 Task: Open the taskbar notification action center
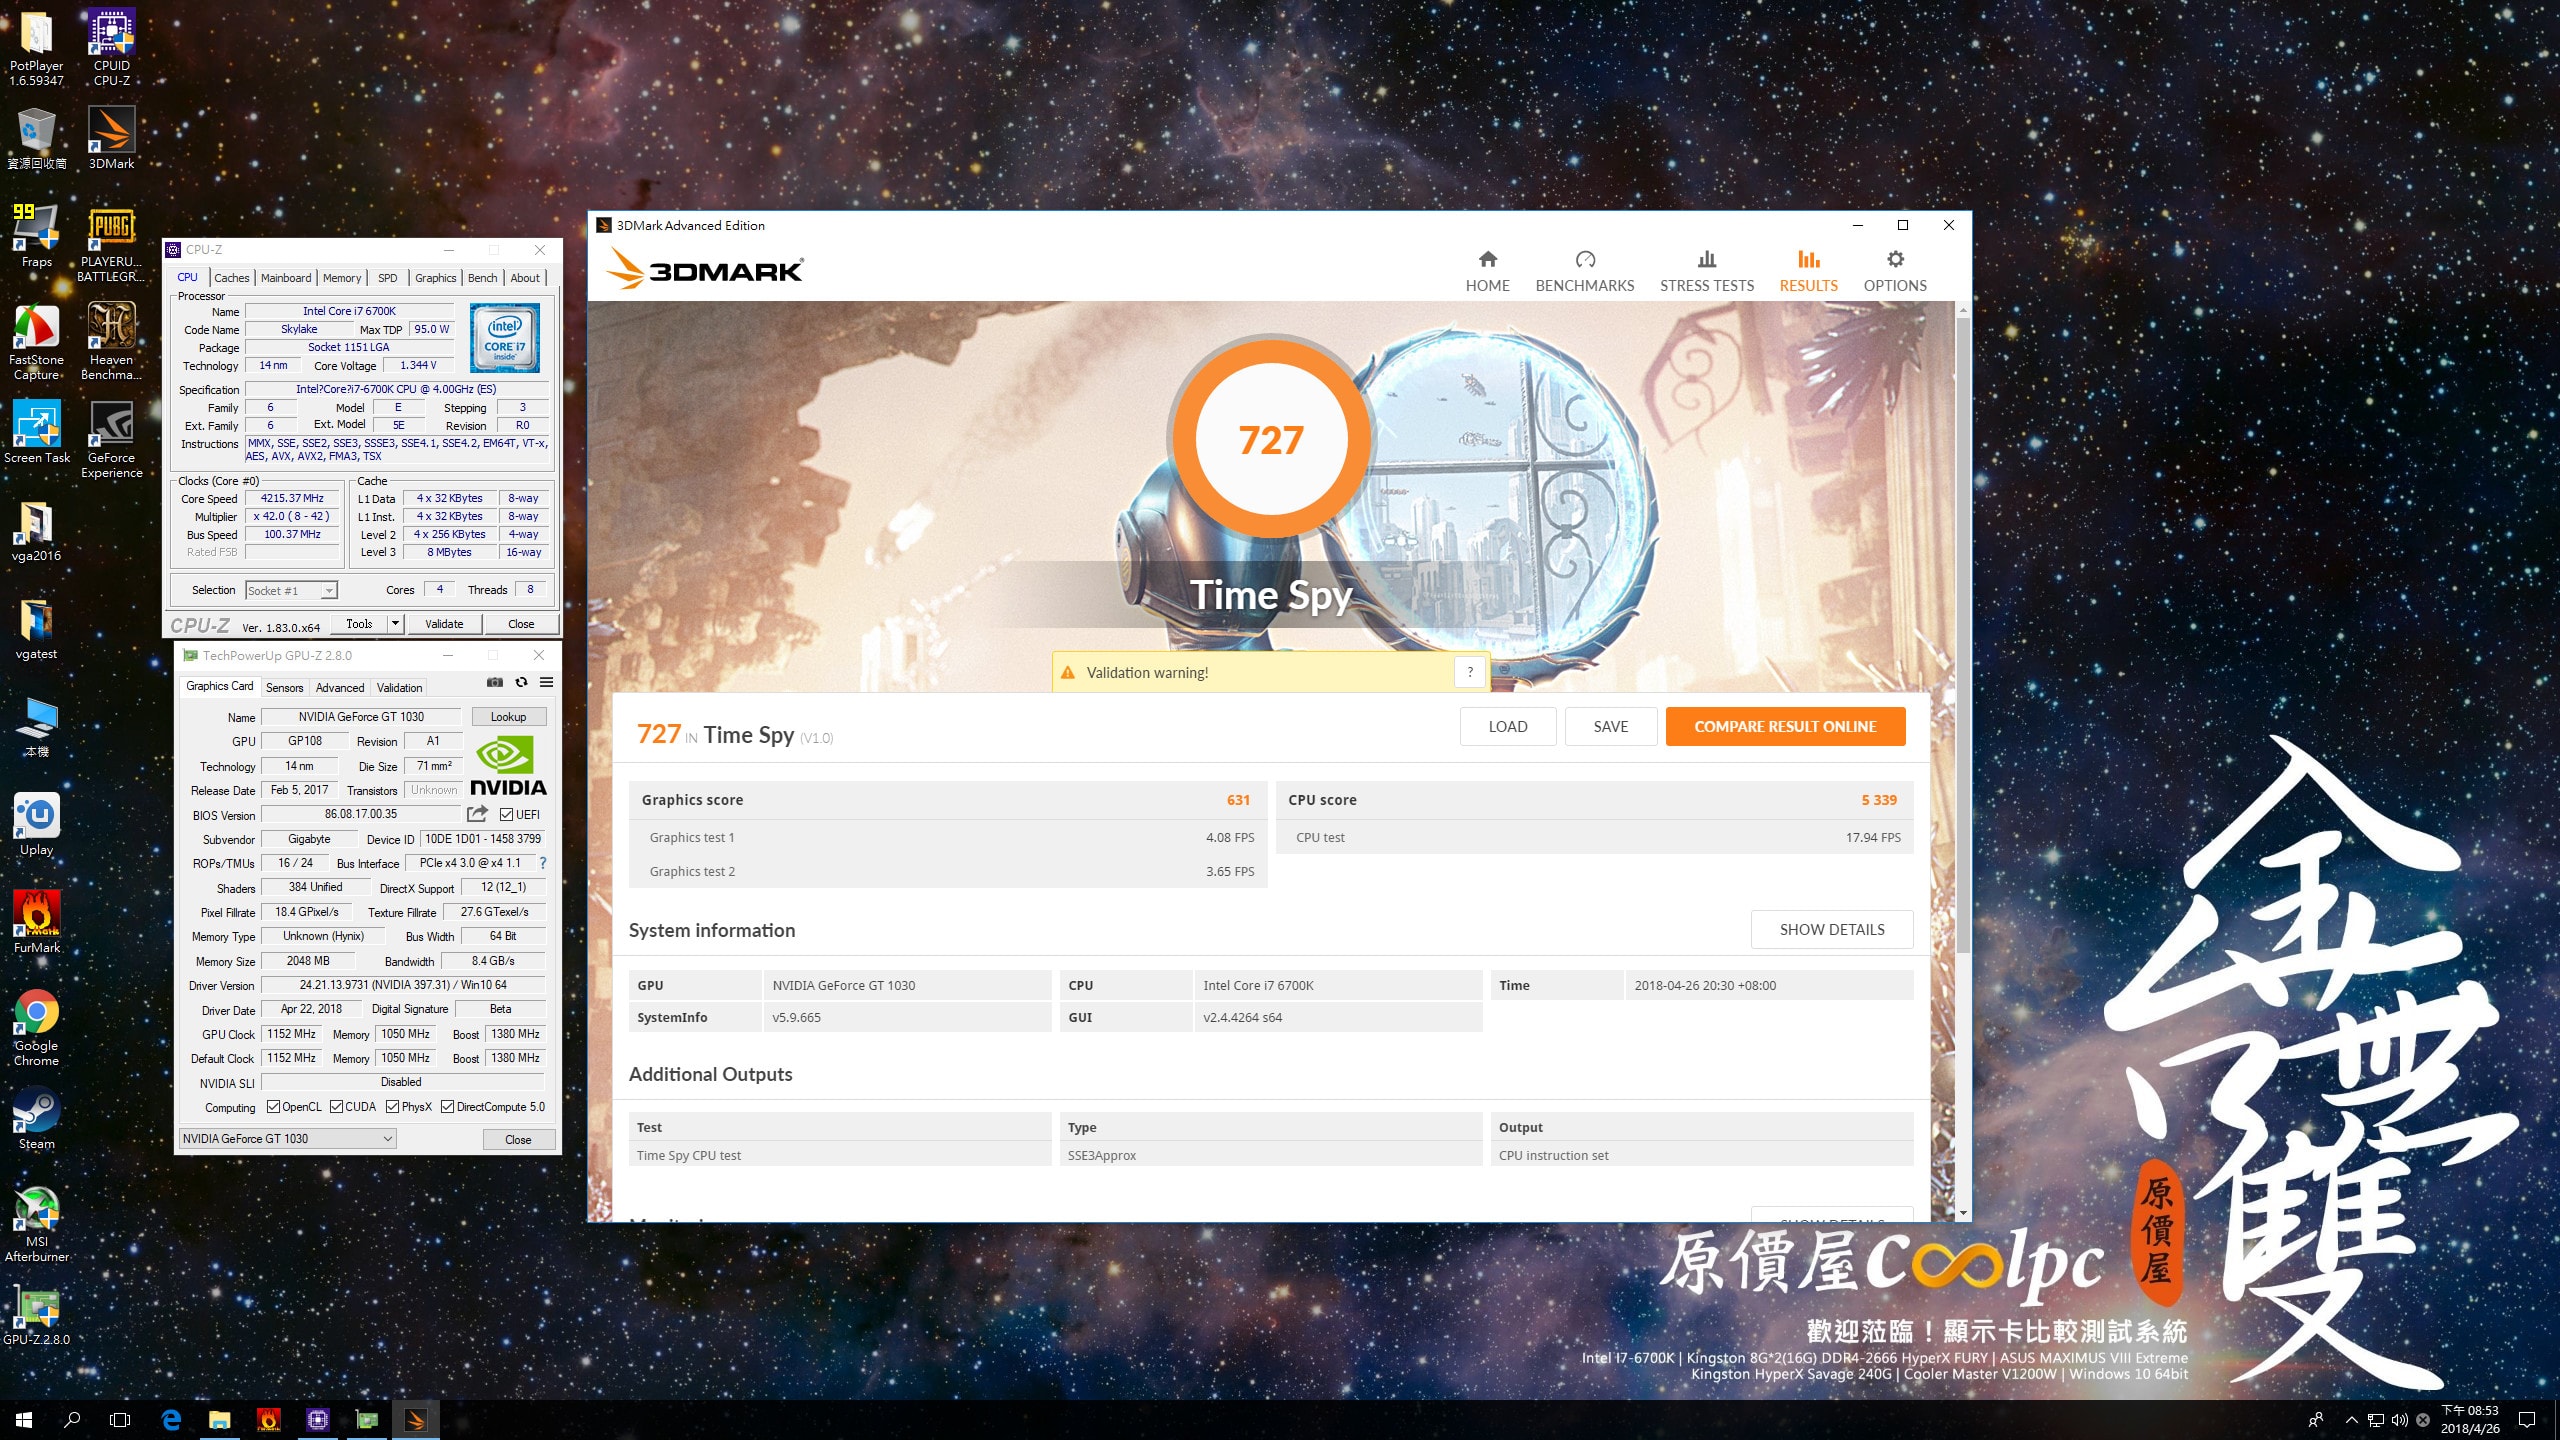(x=2527, y=1419)
